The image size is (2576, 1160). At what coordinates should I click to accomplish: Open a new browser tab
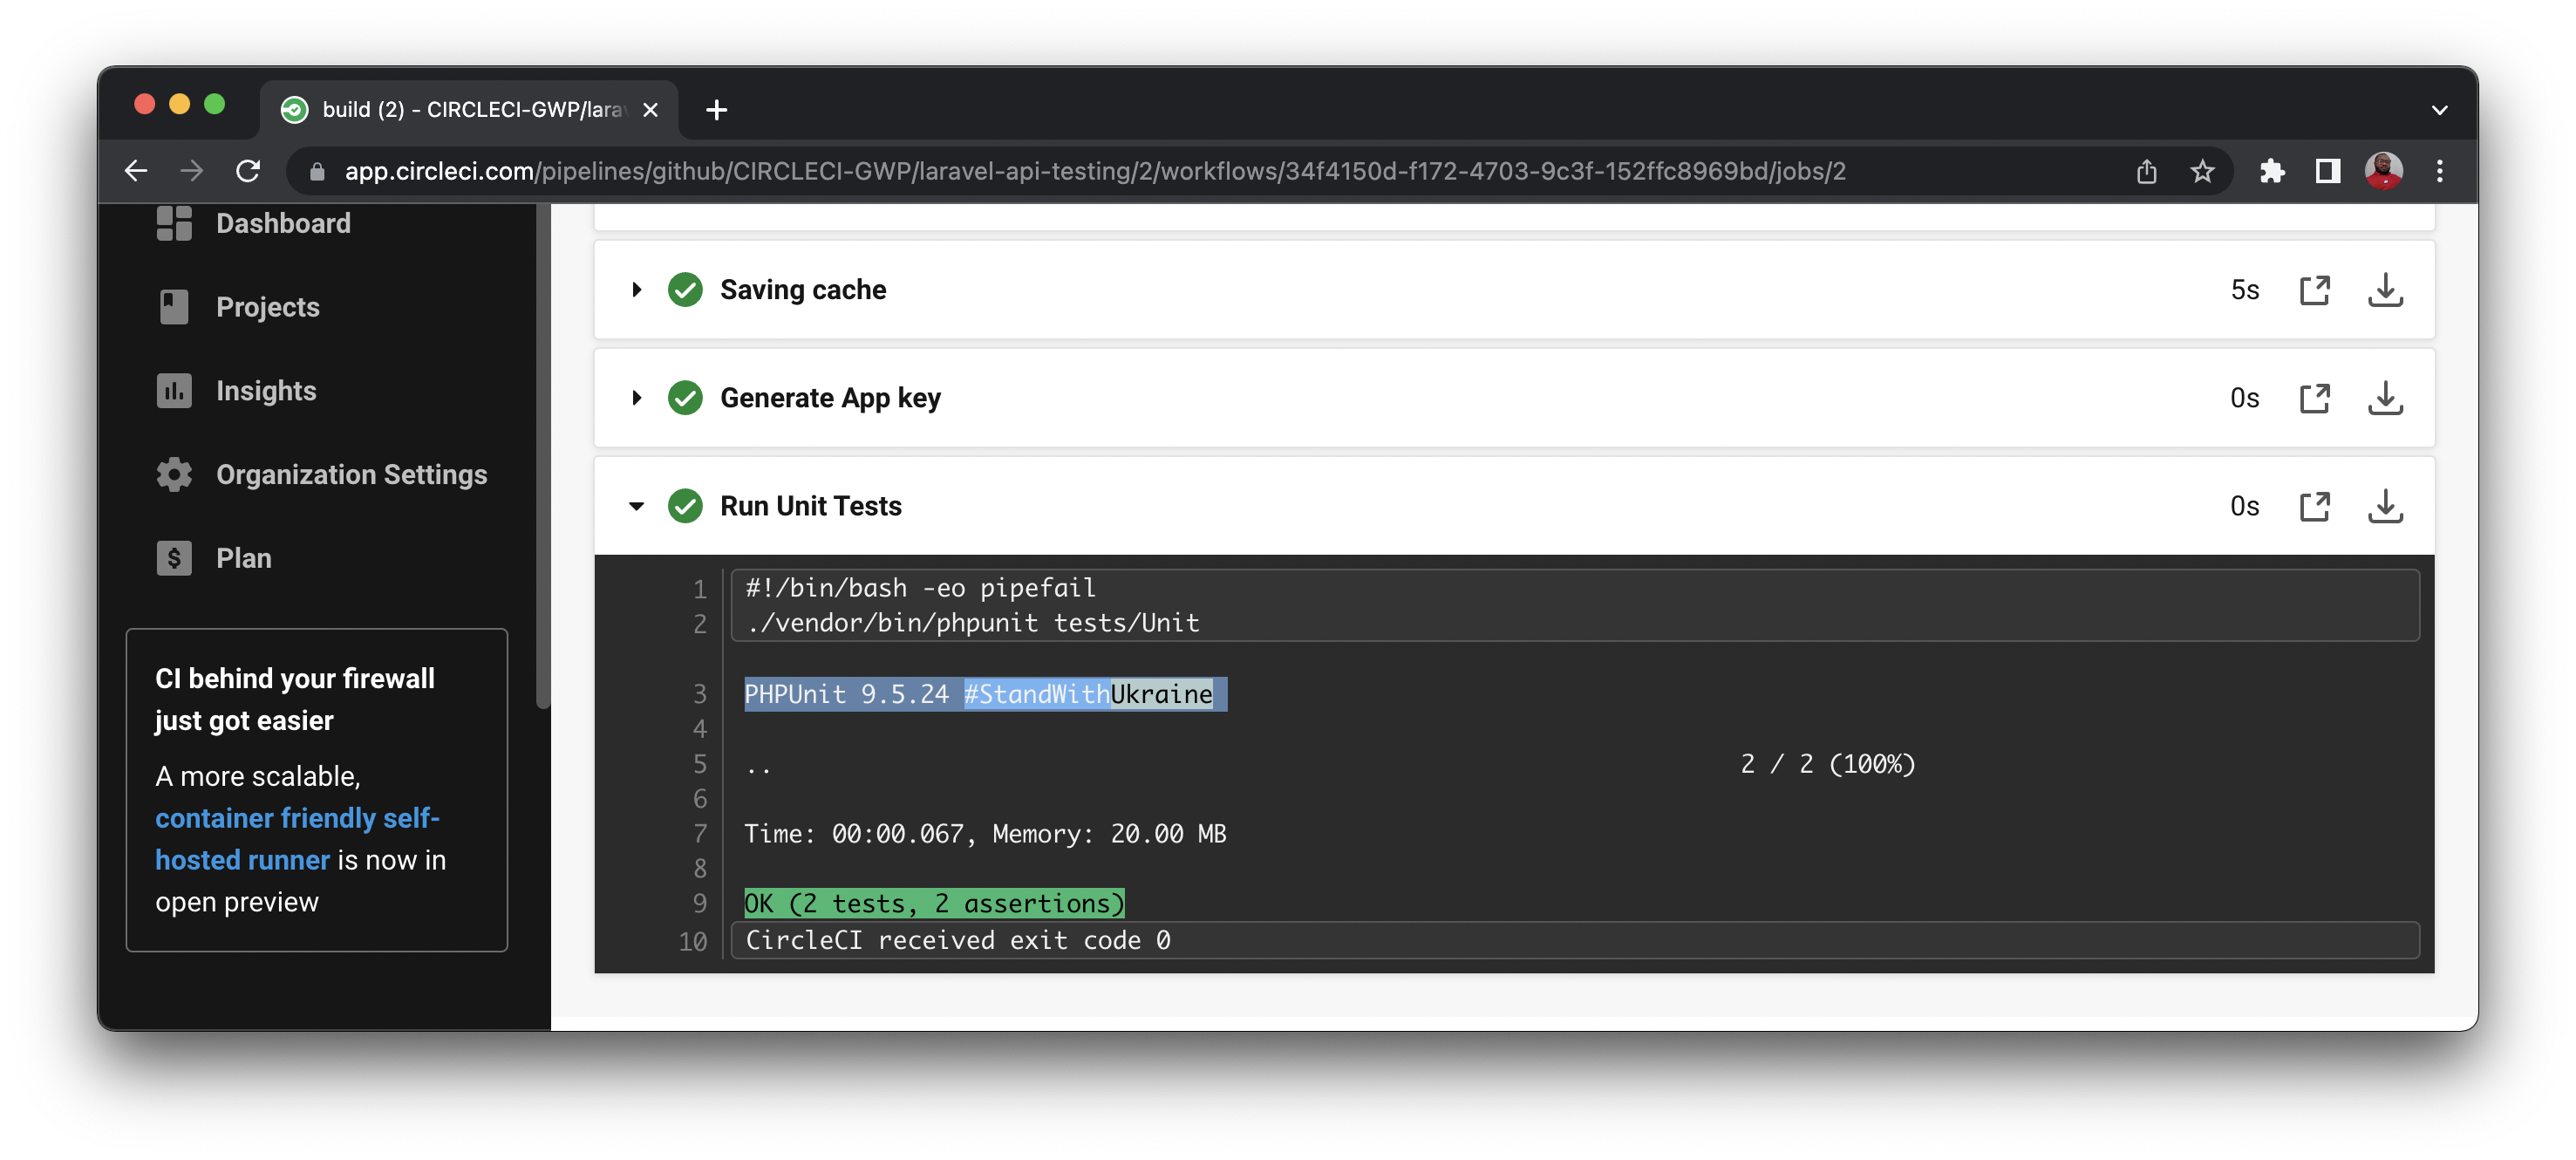click(715, 110)
